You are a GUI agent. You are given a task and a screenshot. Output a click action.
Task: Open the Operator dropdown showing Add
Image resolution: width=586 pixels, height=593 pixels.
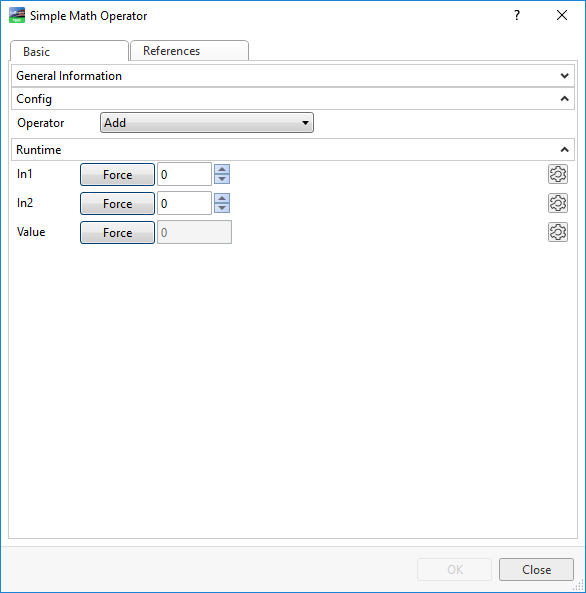pyautogui.click(x=207, y=123)
